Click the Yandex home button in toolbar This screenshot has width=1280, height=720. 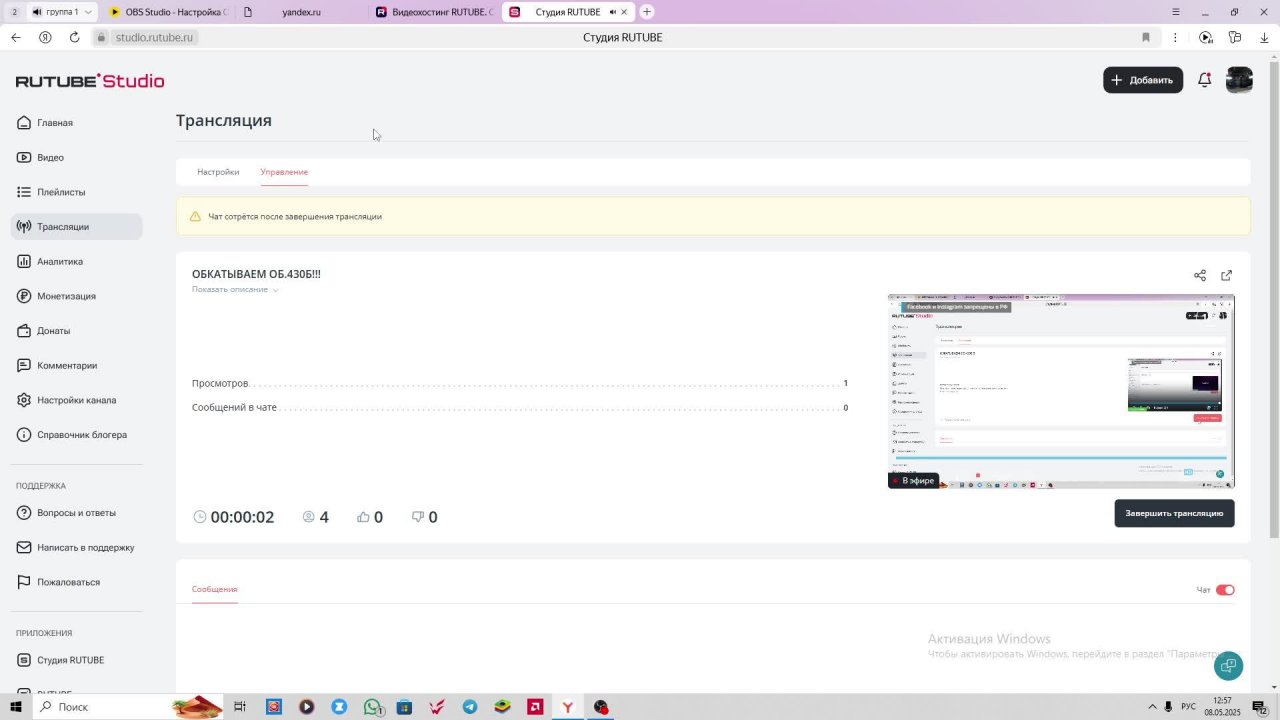click(45, 37)
